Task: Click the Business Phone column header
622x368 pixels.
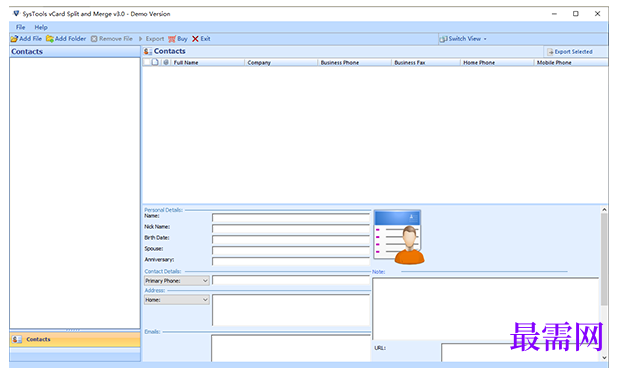Action: pos(354,63)
